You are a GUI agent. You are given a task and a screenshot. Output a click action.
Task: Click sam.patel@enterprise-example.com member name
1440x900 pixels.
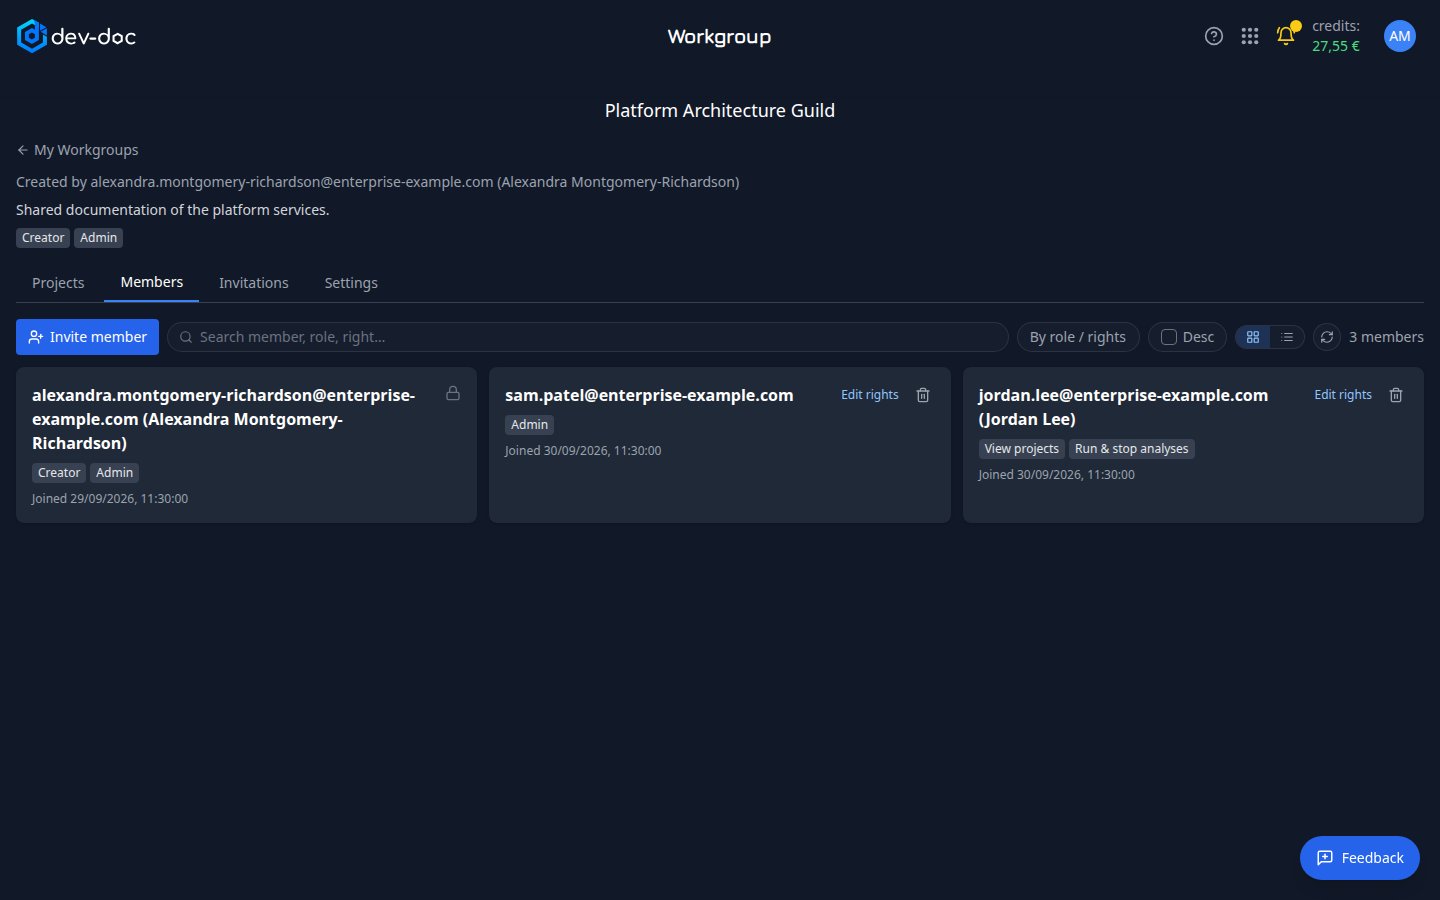click(x=649, y=395)
